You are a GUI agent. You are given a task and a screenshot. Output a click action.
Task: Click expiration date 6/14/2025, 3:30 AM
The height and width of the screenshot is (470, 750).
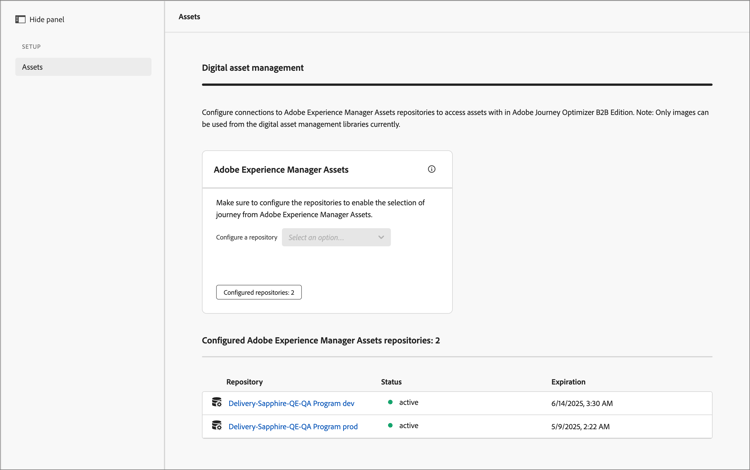coord(582,404)
